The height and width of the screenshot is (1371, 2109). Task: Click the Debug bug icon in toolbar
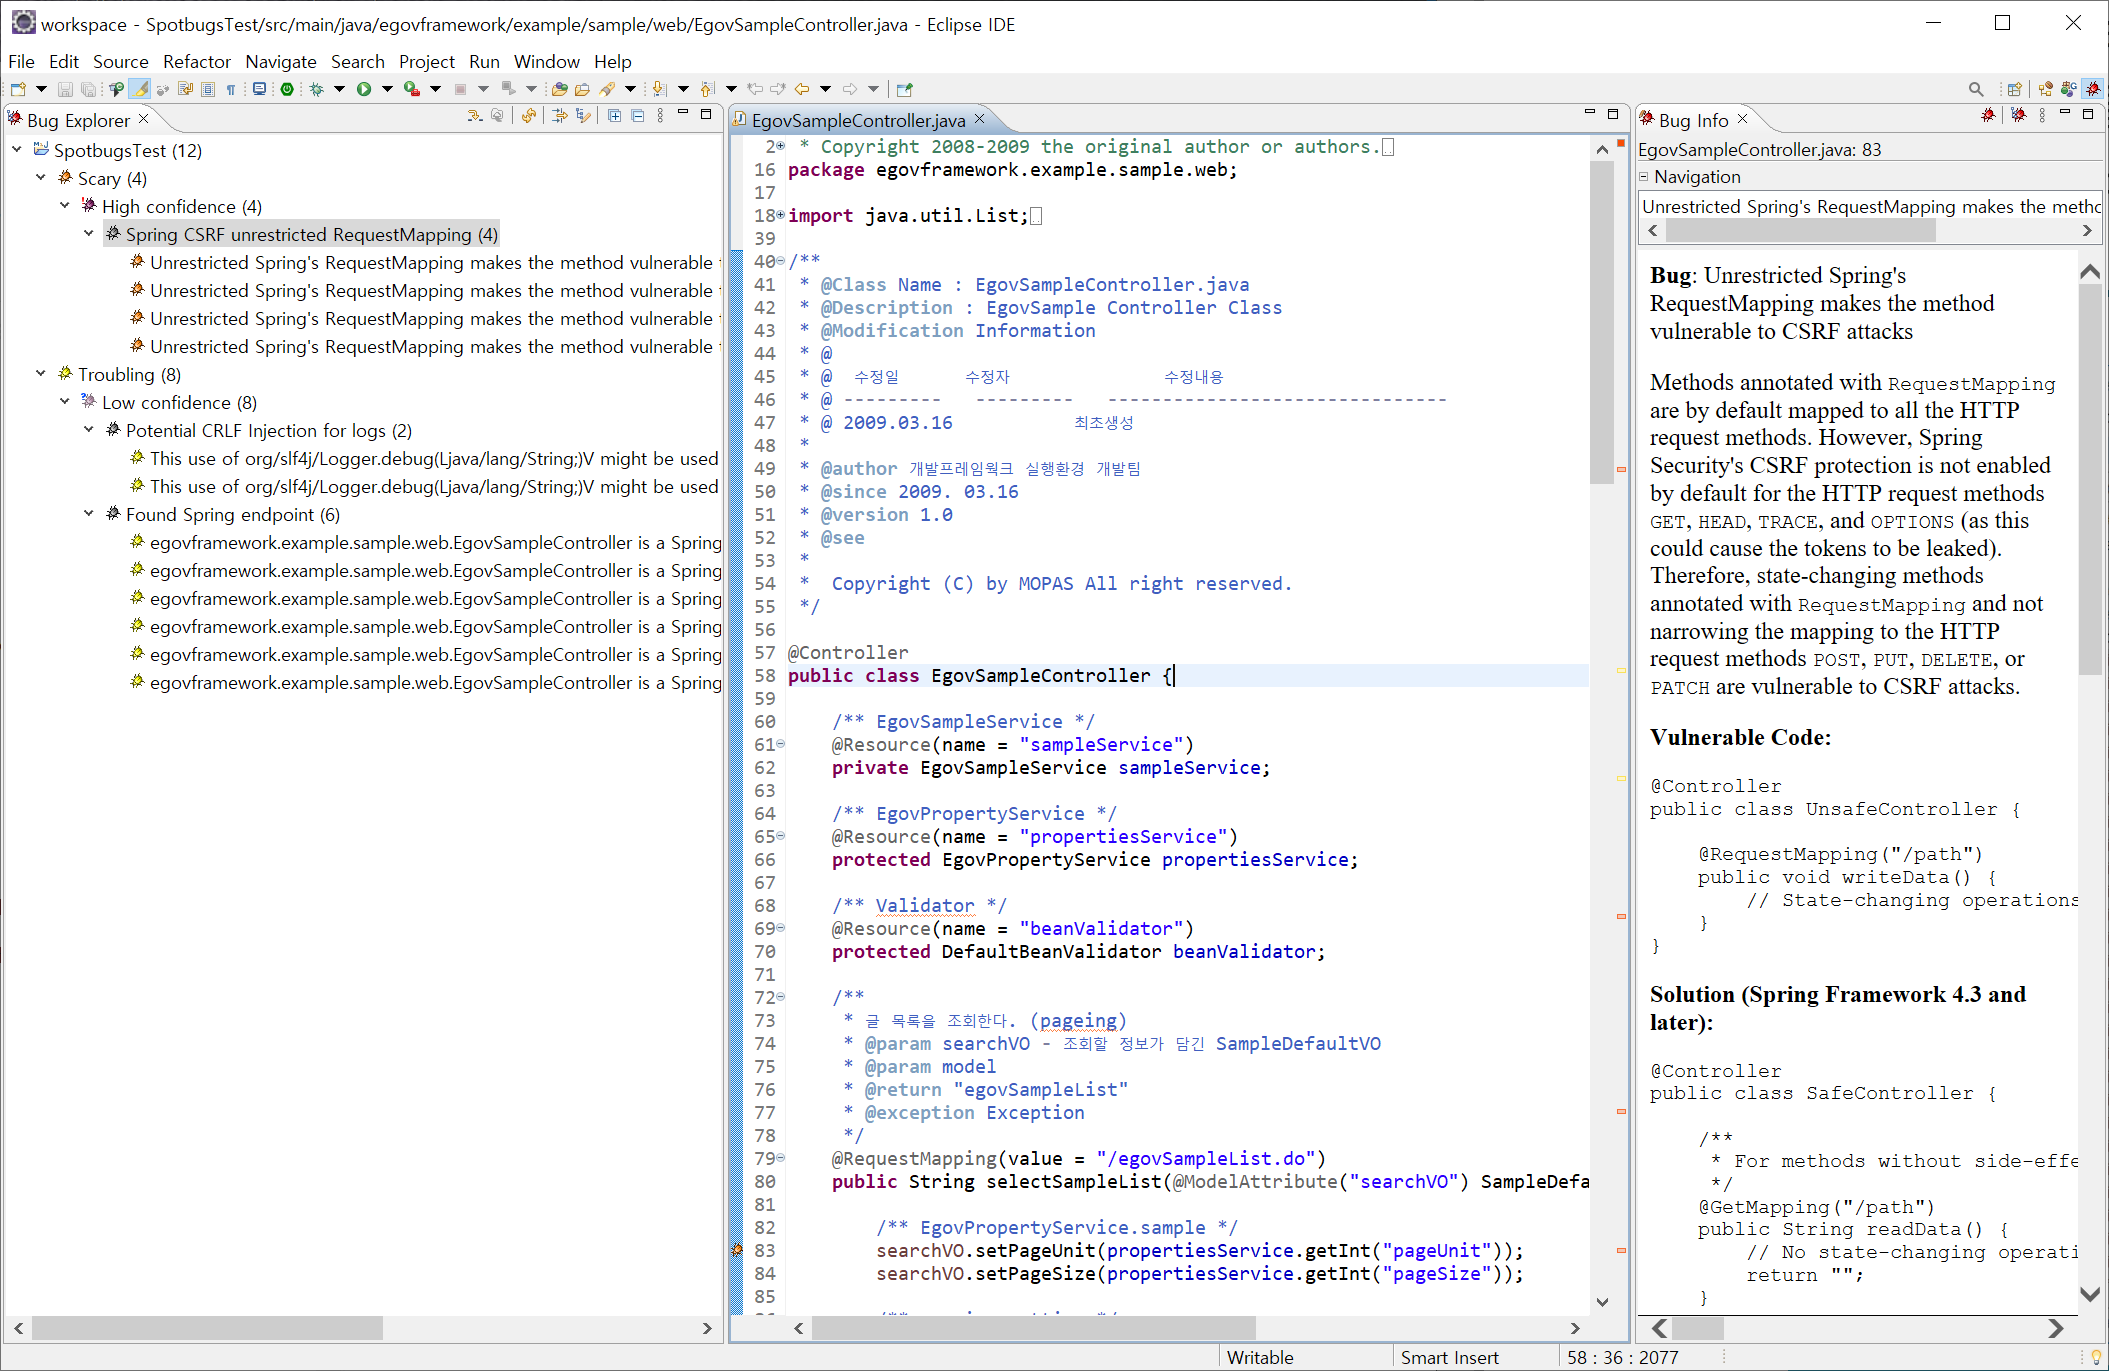[x=317, y=89]
